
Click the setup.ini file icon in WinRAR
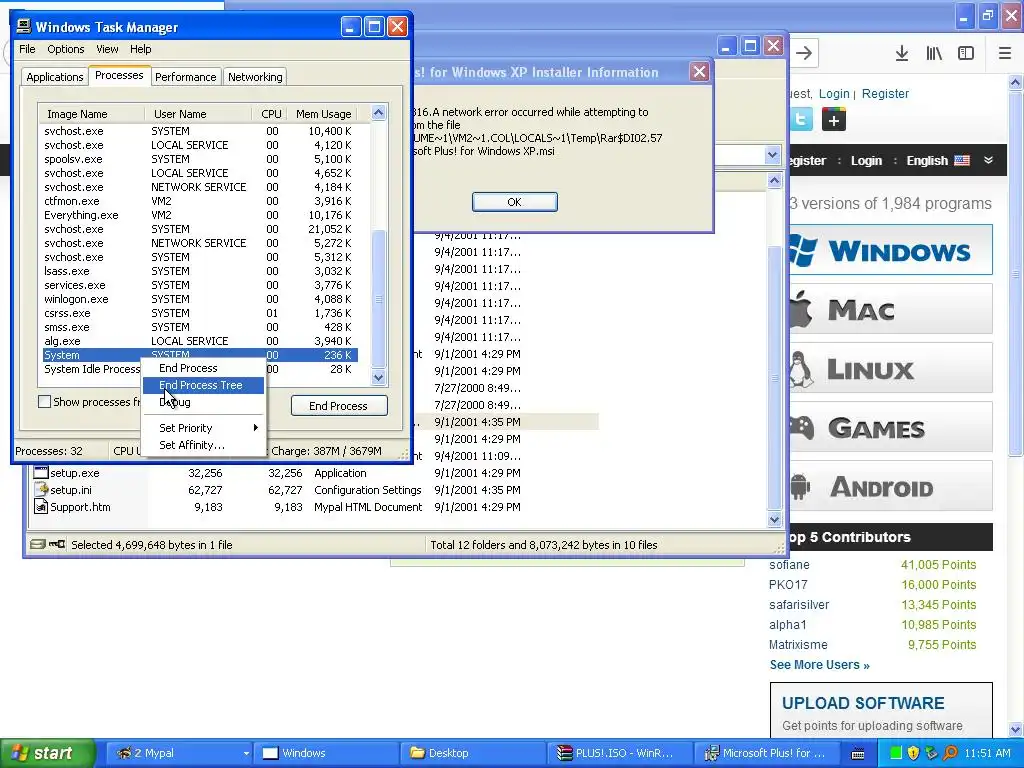point(41,490)
